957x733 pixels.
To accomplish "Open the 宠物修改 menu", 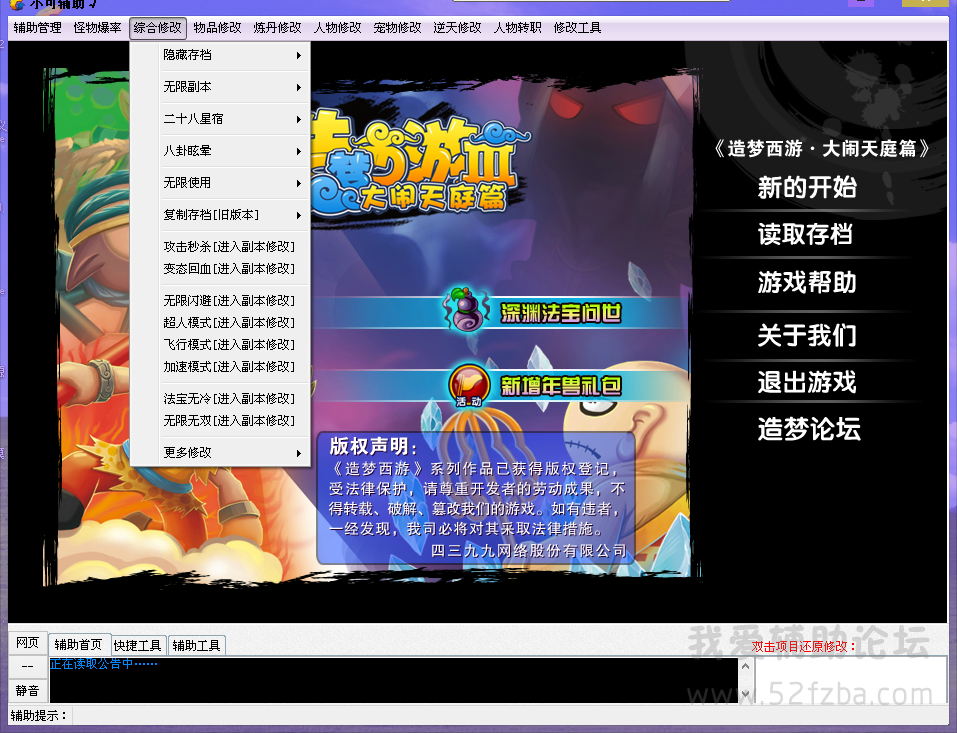I will click(397, 28).
